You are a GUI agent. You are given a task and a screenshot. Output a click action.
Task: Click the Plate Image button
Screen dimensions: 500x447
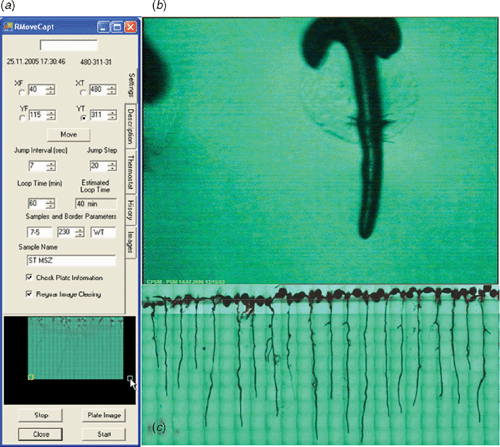coord(104,415)
